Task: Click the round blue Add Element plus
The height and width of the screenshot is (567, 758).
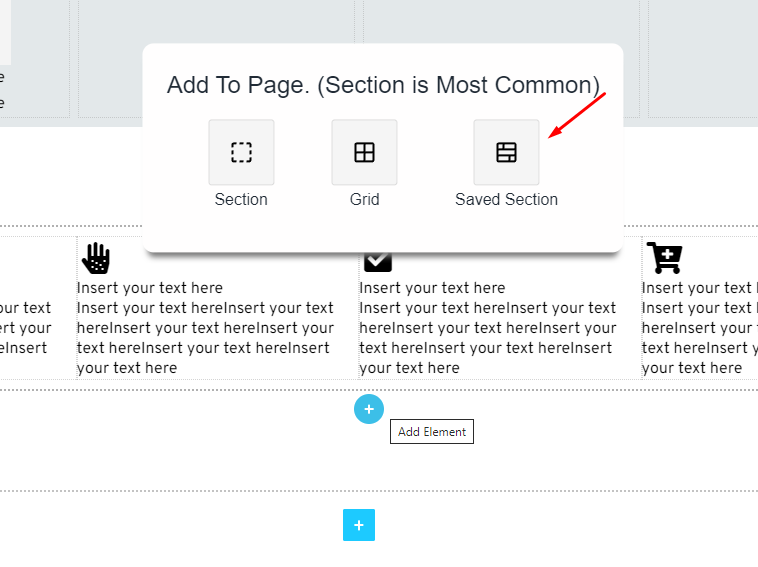Action: coord(368,408)
